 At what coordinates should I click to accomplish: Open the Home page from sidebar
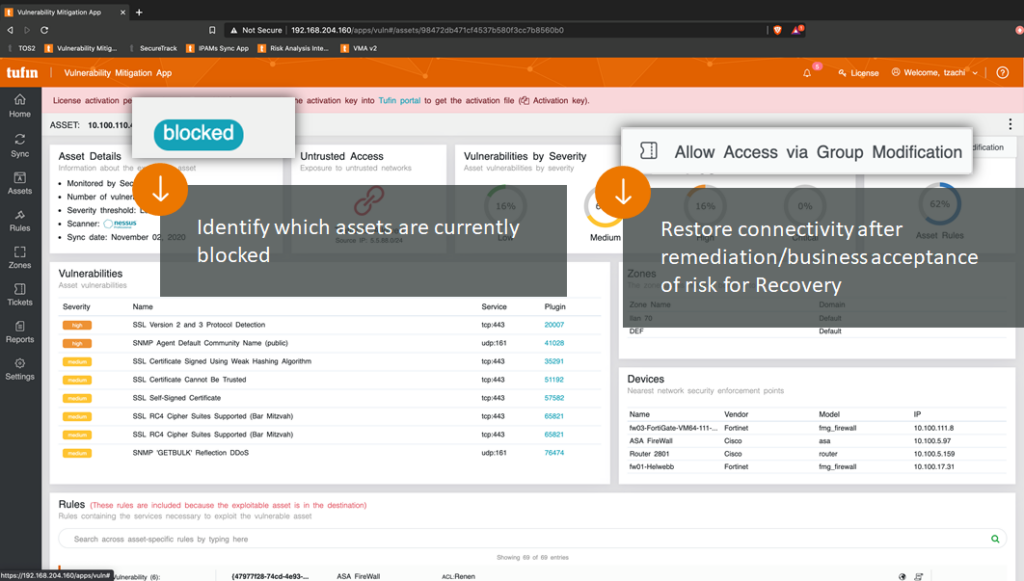[x=20, y=104]
